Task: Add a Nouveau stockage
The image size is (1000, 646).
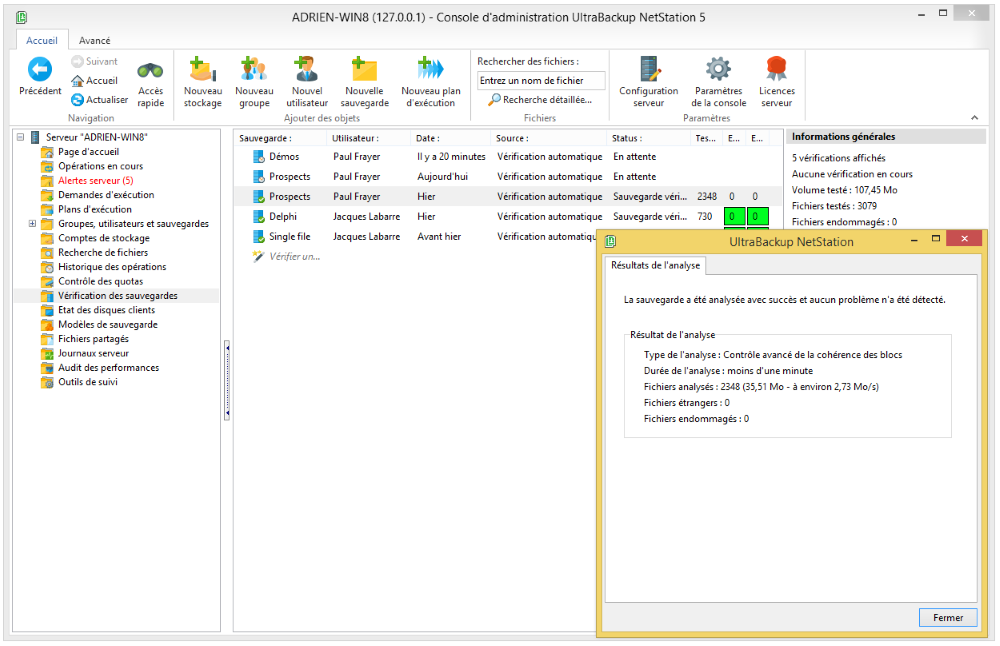Action: point(203,82)
